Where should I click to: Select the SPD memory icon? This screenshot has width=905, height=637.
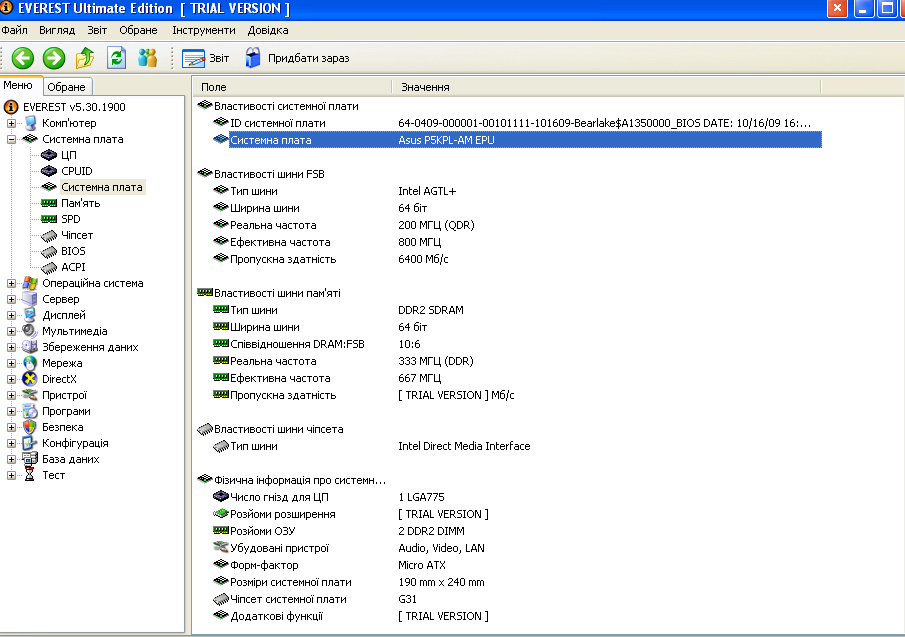pyautogui.click(x=49, y=219)
